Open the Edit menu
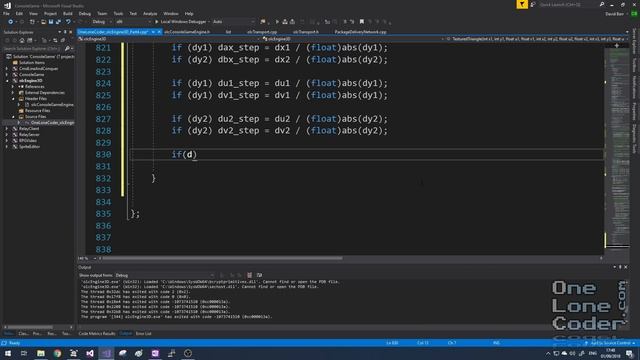 [19, 13]
